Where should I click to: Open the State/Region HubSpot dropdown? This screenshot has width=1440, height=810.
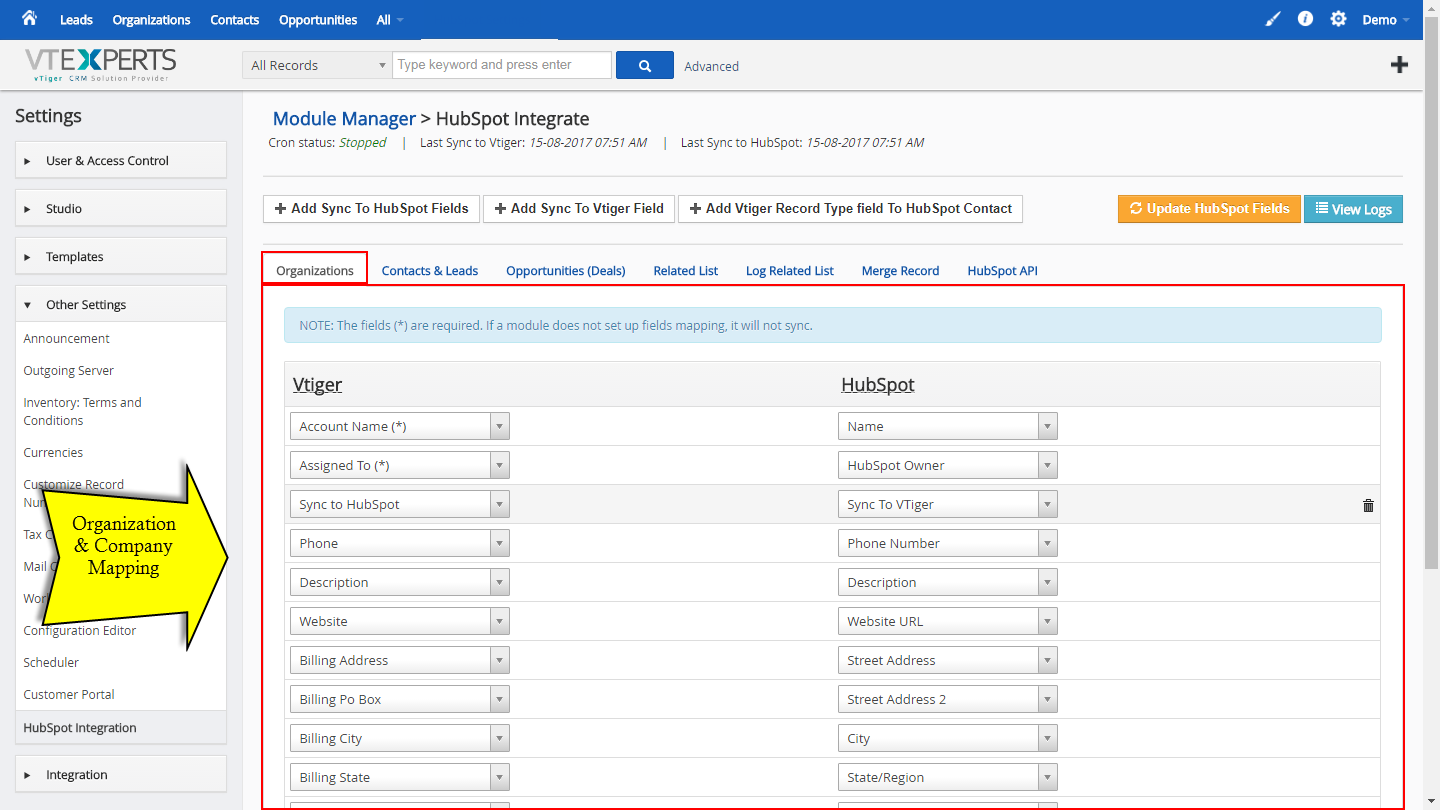948,777
